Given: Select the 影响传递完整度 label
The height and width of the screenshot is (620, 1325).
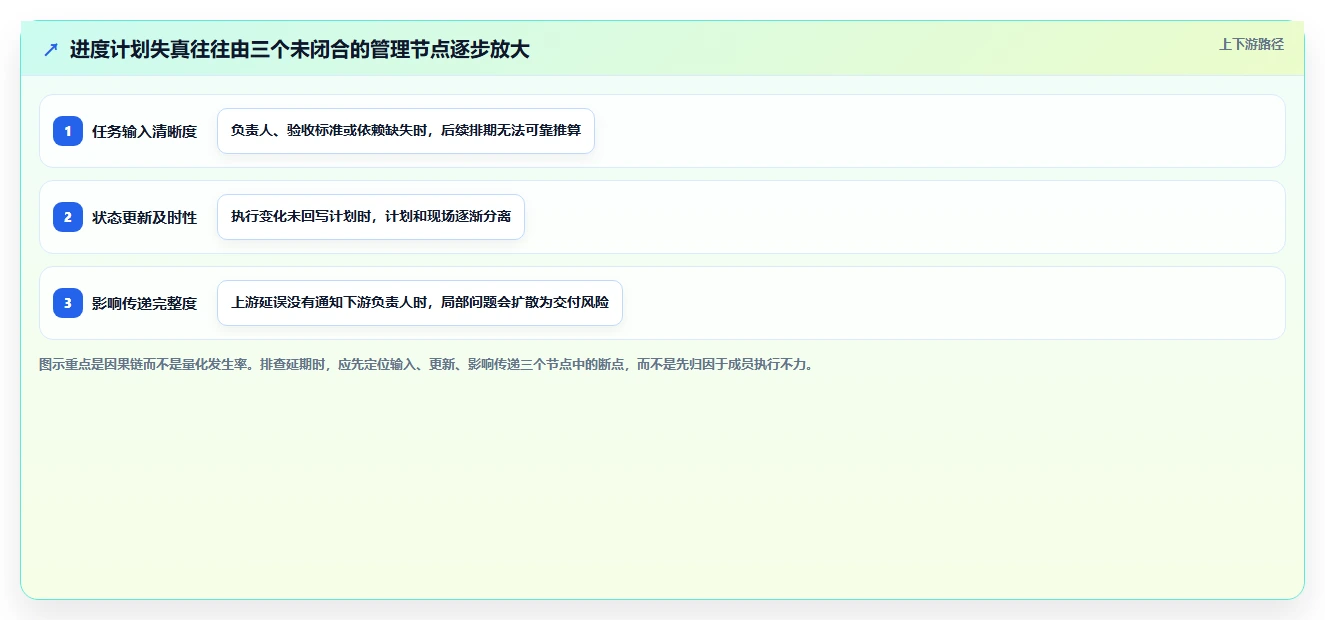Looking at the screenshot, I should tap(145, 303).
